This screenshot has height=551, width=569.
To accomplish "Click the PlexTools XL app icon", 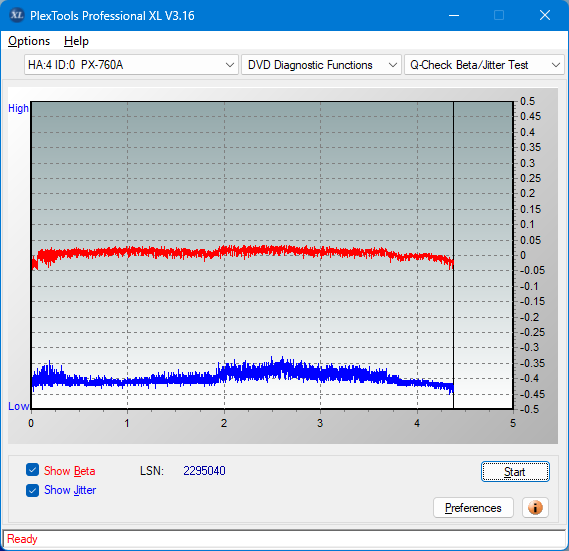I will (x=17, y=15).
